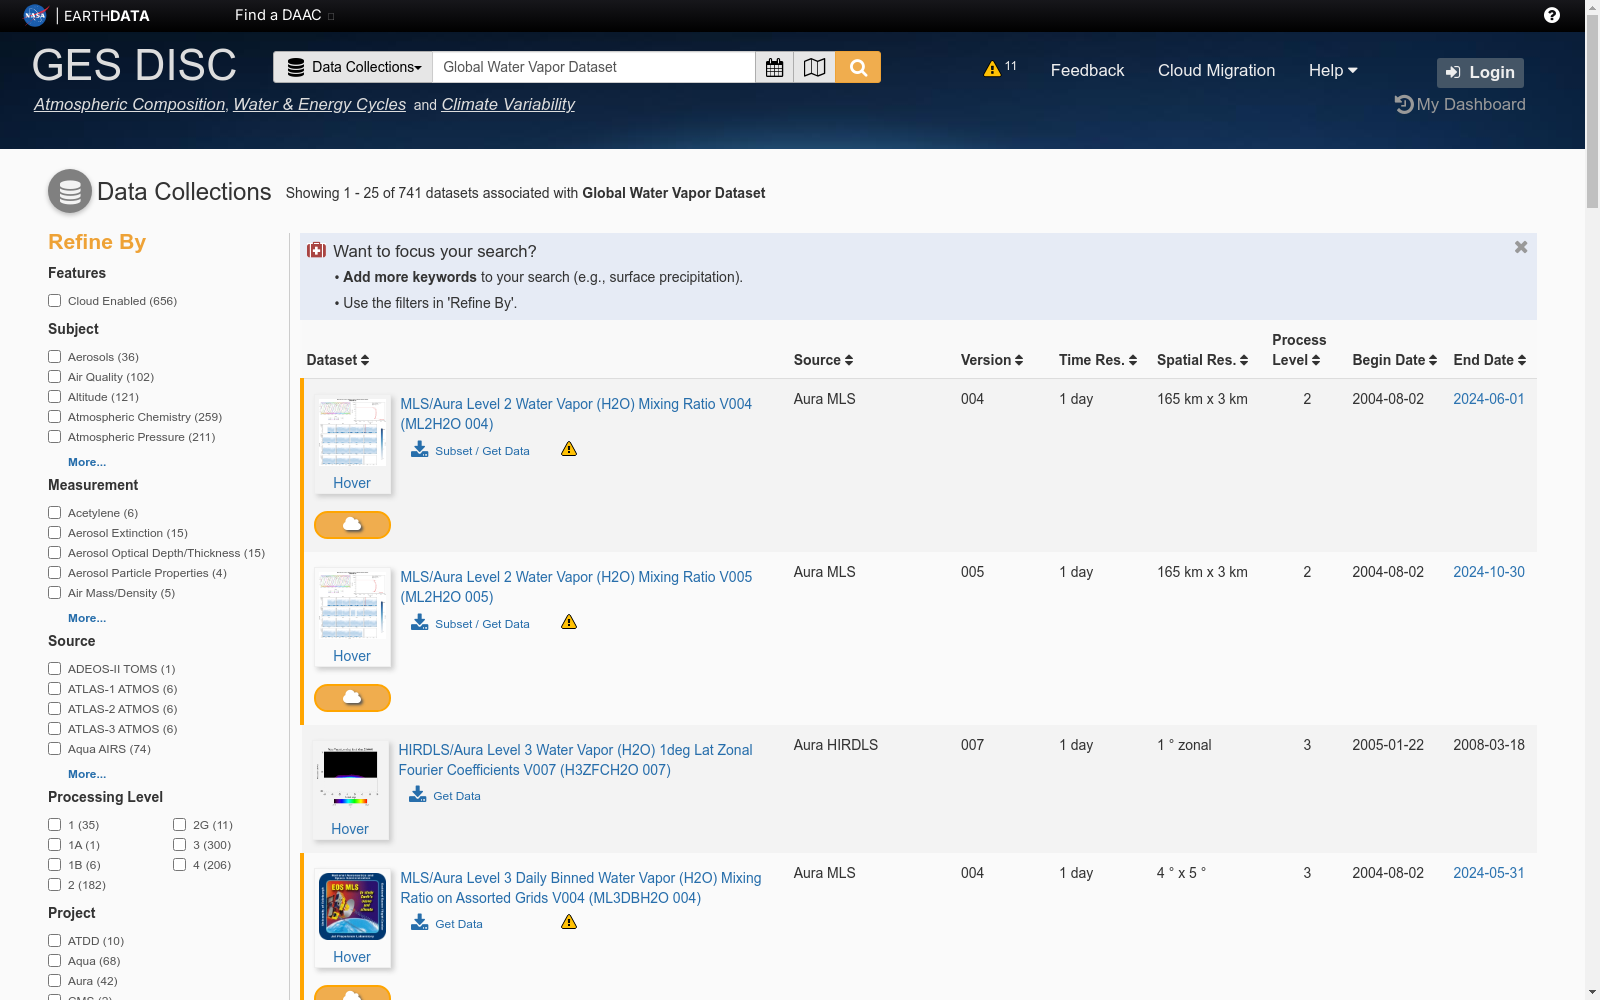1600x1000 pixels.
Task: Expand More... under Source filters
Action: 87,774
